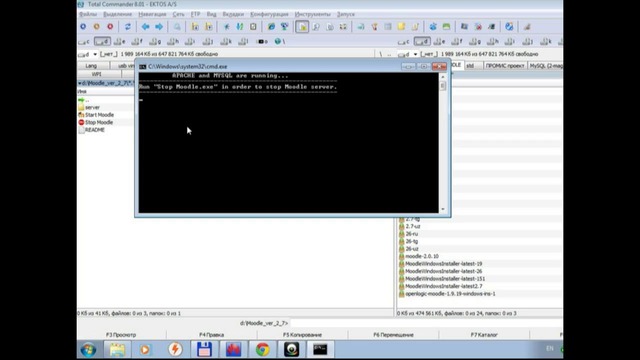Open Конфигурация menu
640x360 pixels.
(269, 14)
